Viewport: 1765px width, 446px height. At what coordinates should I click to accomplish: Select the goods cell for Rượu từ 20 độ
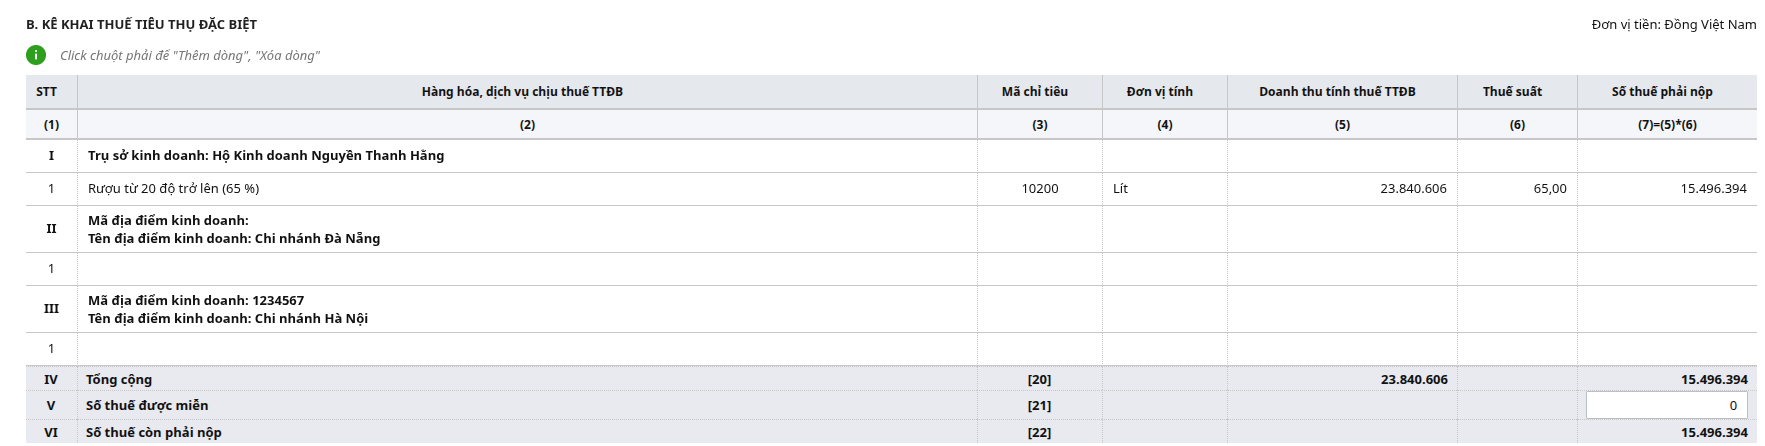click(x=526, y=189)
